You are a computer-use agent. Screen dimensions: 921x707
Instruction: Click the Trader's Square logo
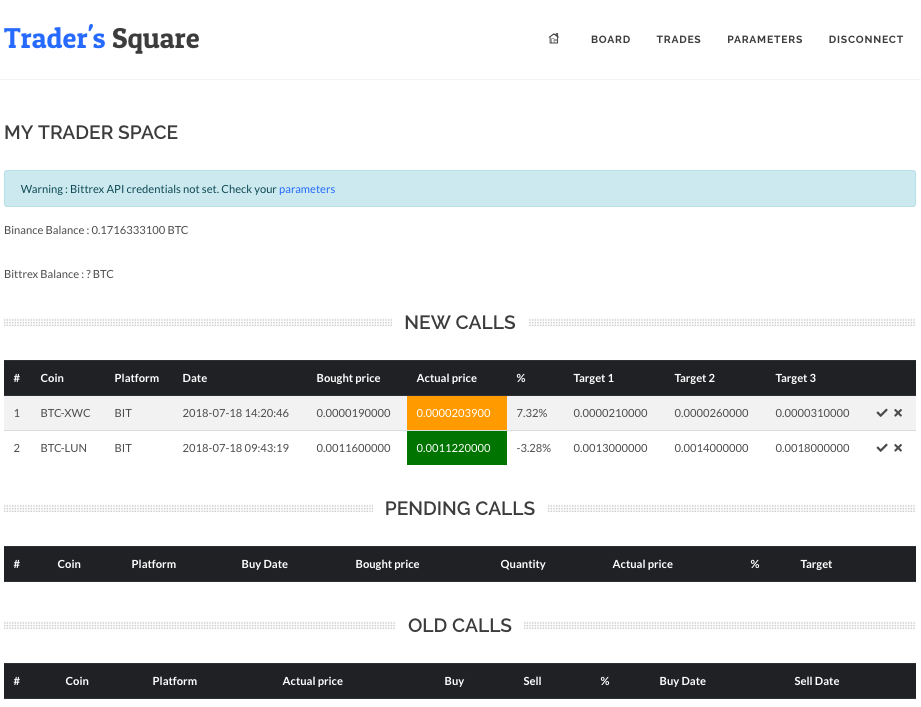(x=102, y=39)
